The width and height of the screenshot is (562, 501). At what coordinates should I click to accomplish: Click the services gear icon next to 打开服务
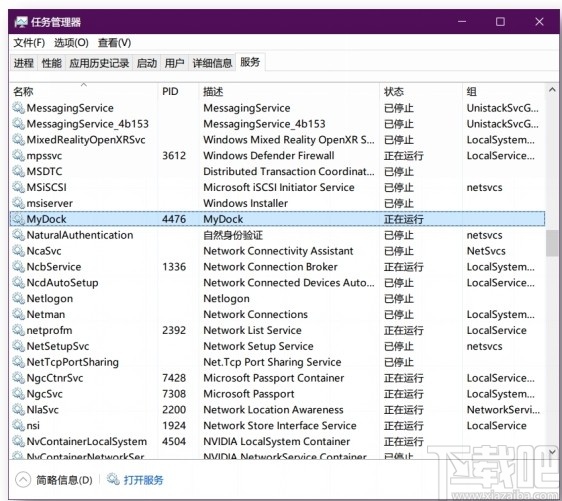point(113,479)
